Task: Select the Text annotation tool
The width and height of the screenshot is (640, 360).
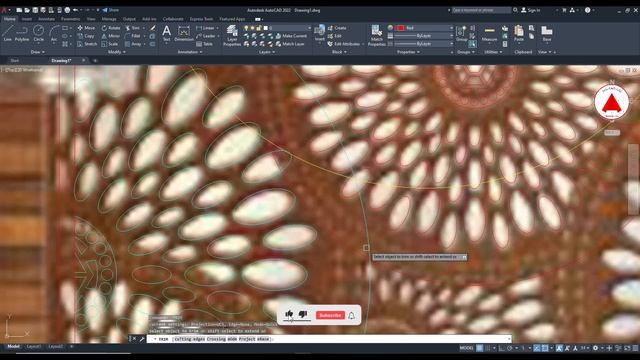Action: point(167,33)
